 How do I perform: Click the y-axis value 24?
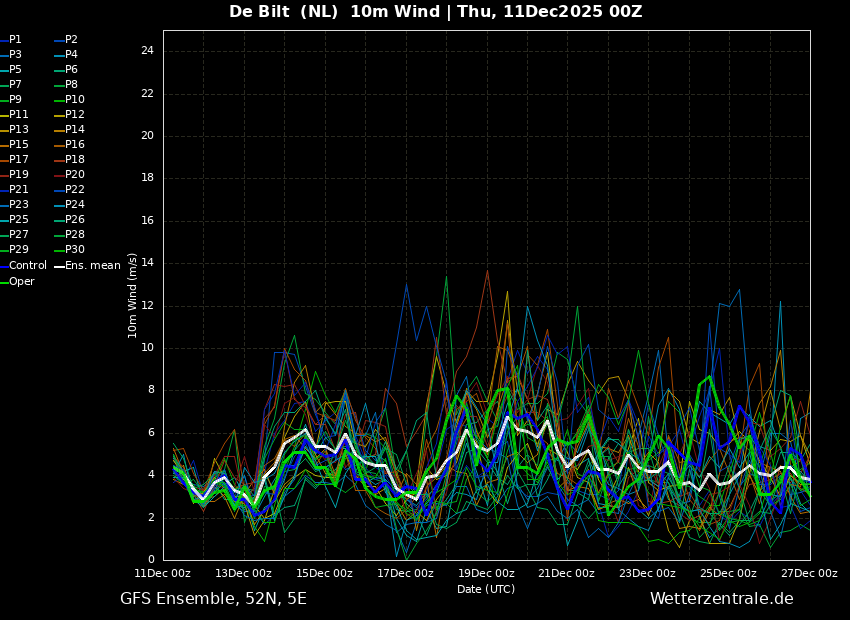click(x=147, y=51)
